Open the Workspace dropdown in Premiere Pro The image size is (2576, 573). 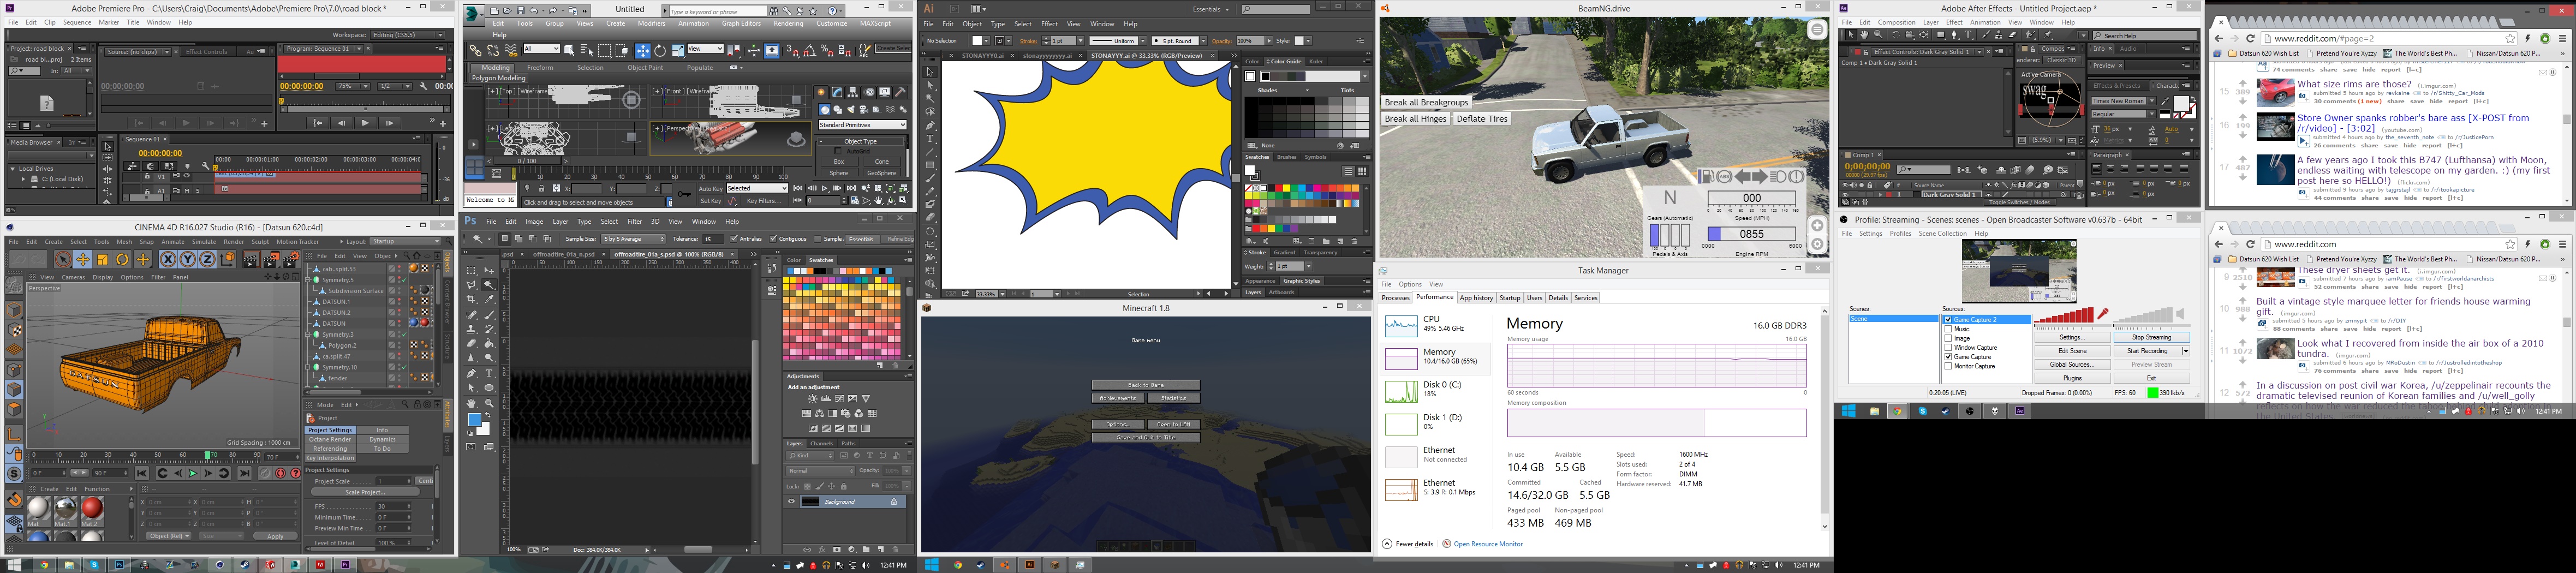[407, 35]
